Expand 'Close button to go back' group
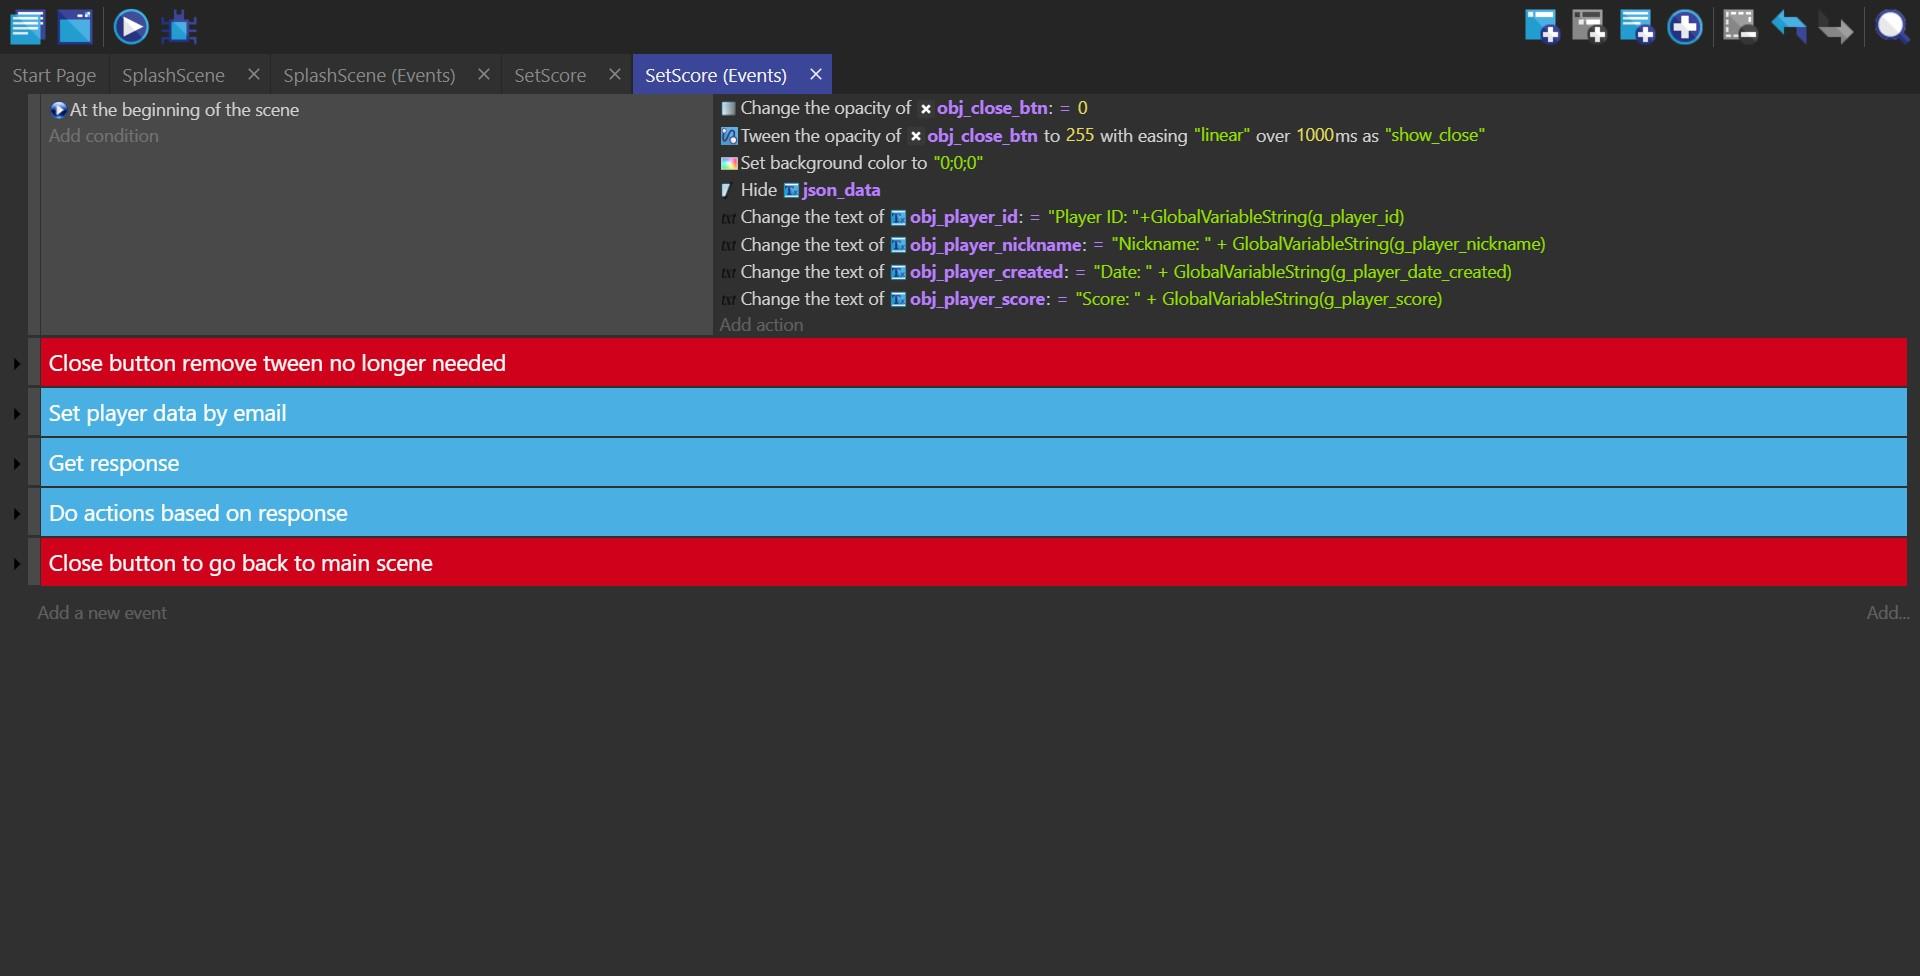The width and height of the screenshot is (1920, 976). 17,564
